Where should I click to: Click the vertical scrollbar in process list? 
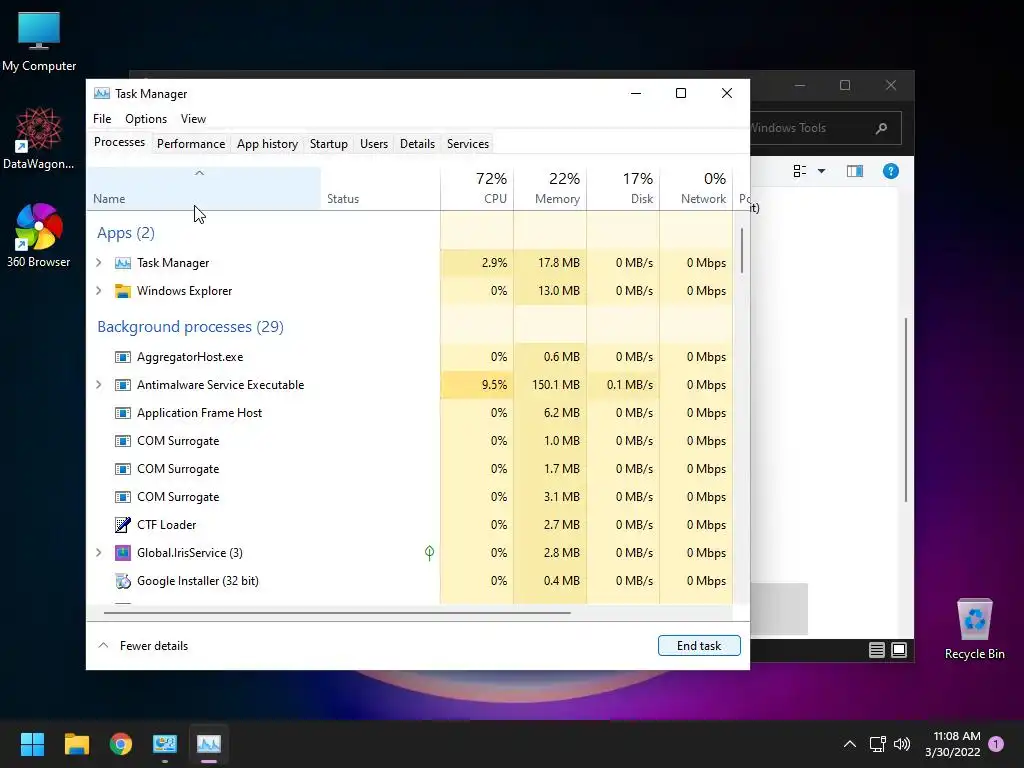(742, 250)
